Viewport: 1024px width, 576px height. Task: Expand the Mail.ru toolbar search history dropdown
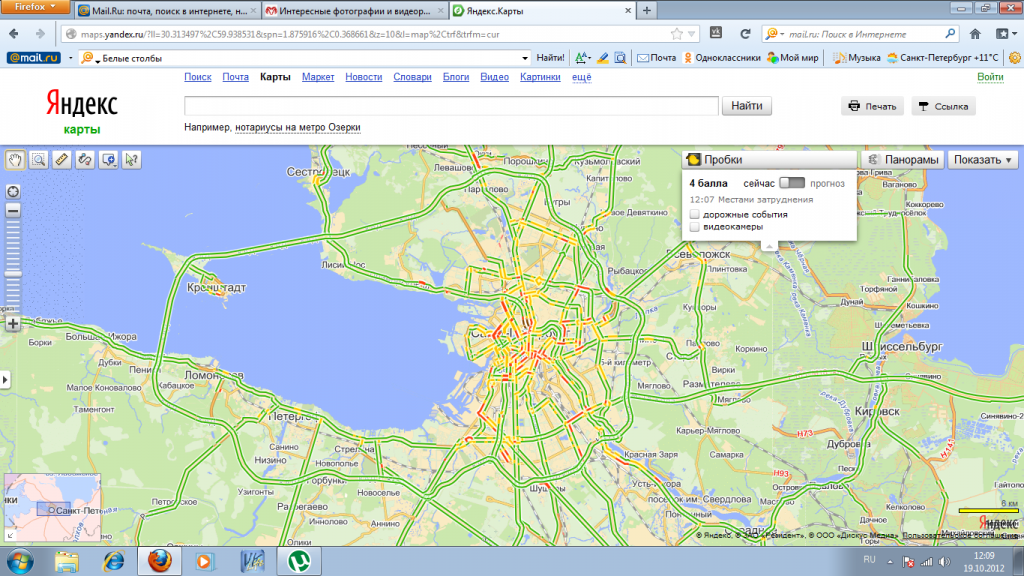pyautogui.click(x=524, y=58)
